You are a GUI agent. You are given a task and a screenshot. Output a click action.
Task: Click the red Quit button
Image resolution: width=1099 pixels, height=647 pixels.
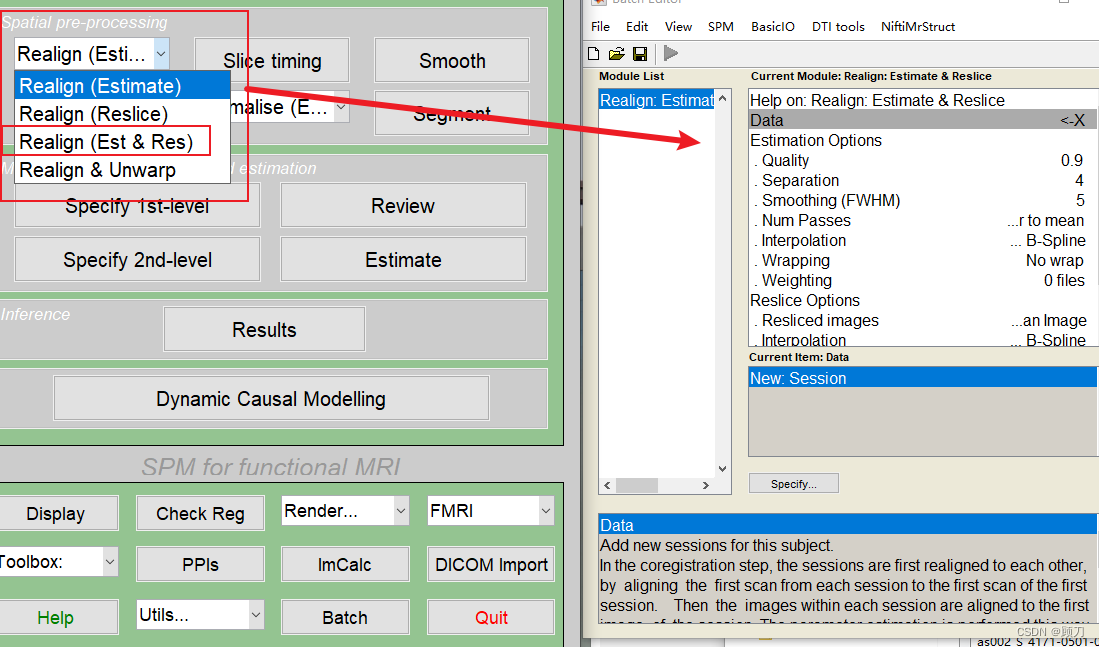point(491,618)
